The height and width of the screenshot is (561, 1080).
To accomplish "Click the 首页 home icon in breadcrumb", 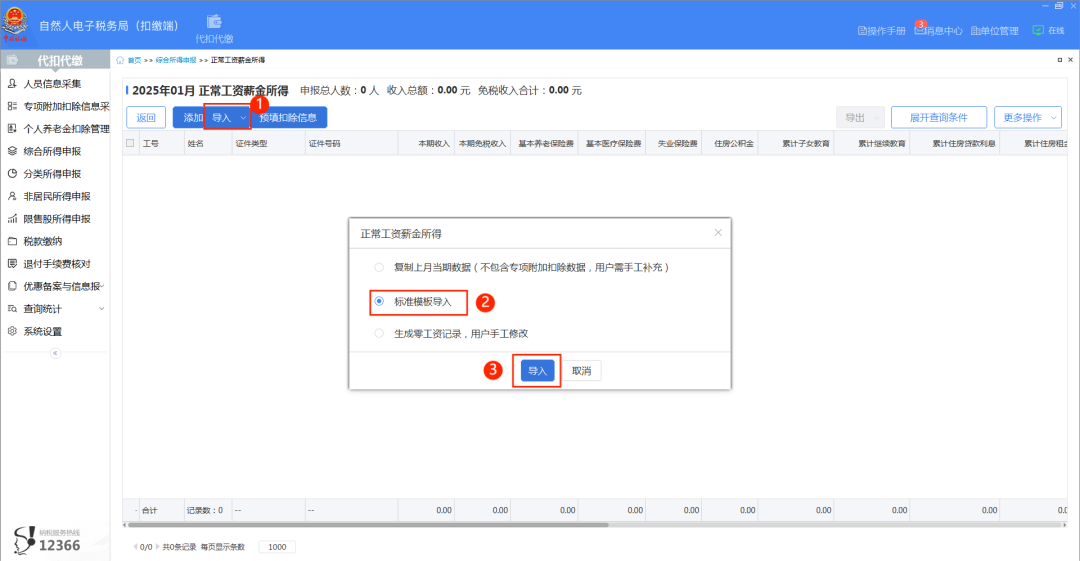I will (x=121, y=60).
